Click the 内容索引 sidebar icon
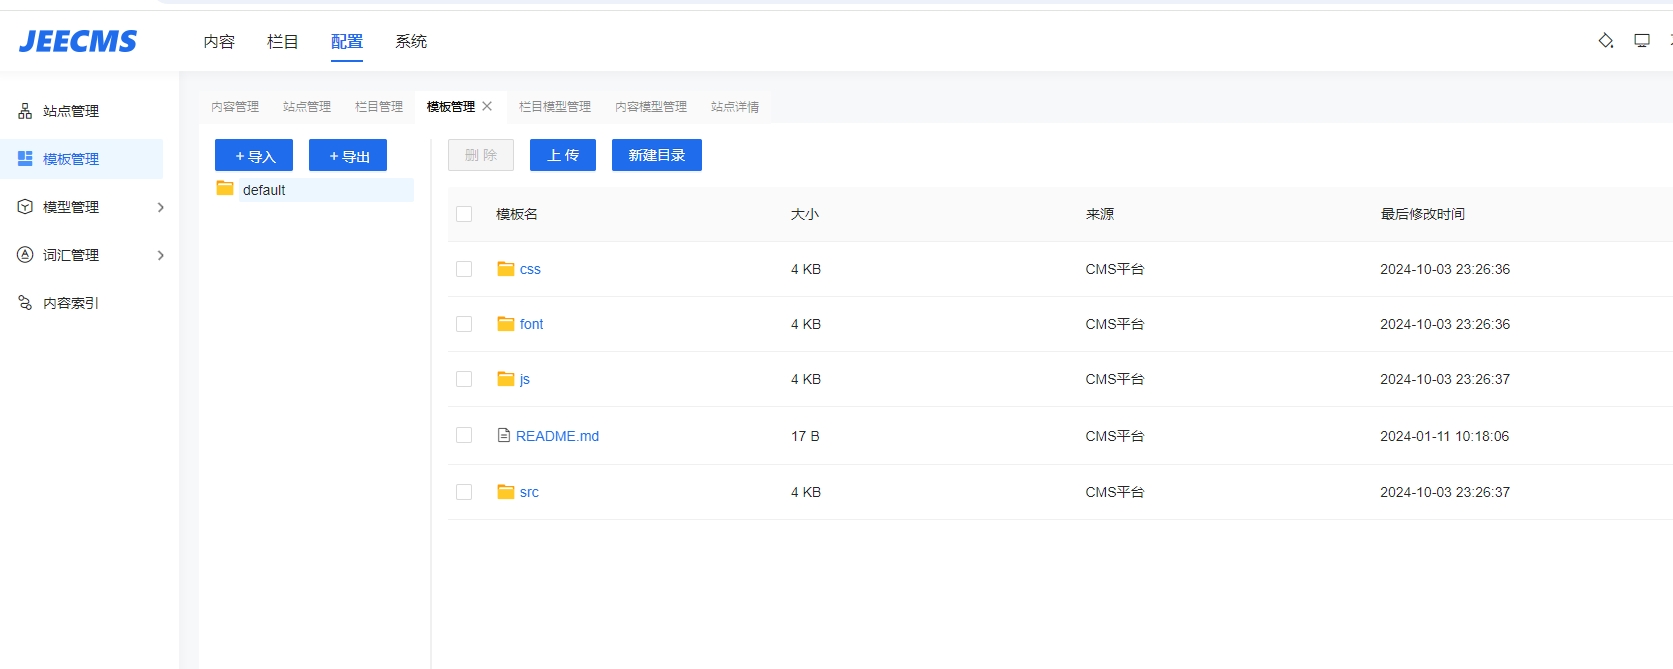 click(25, 303)
